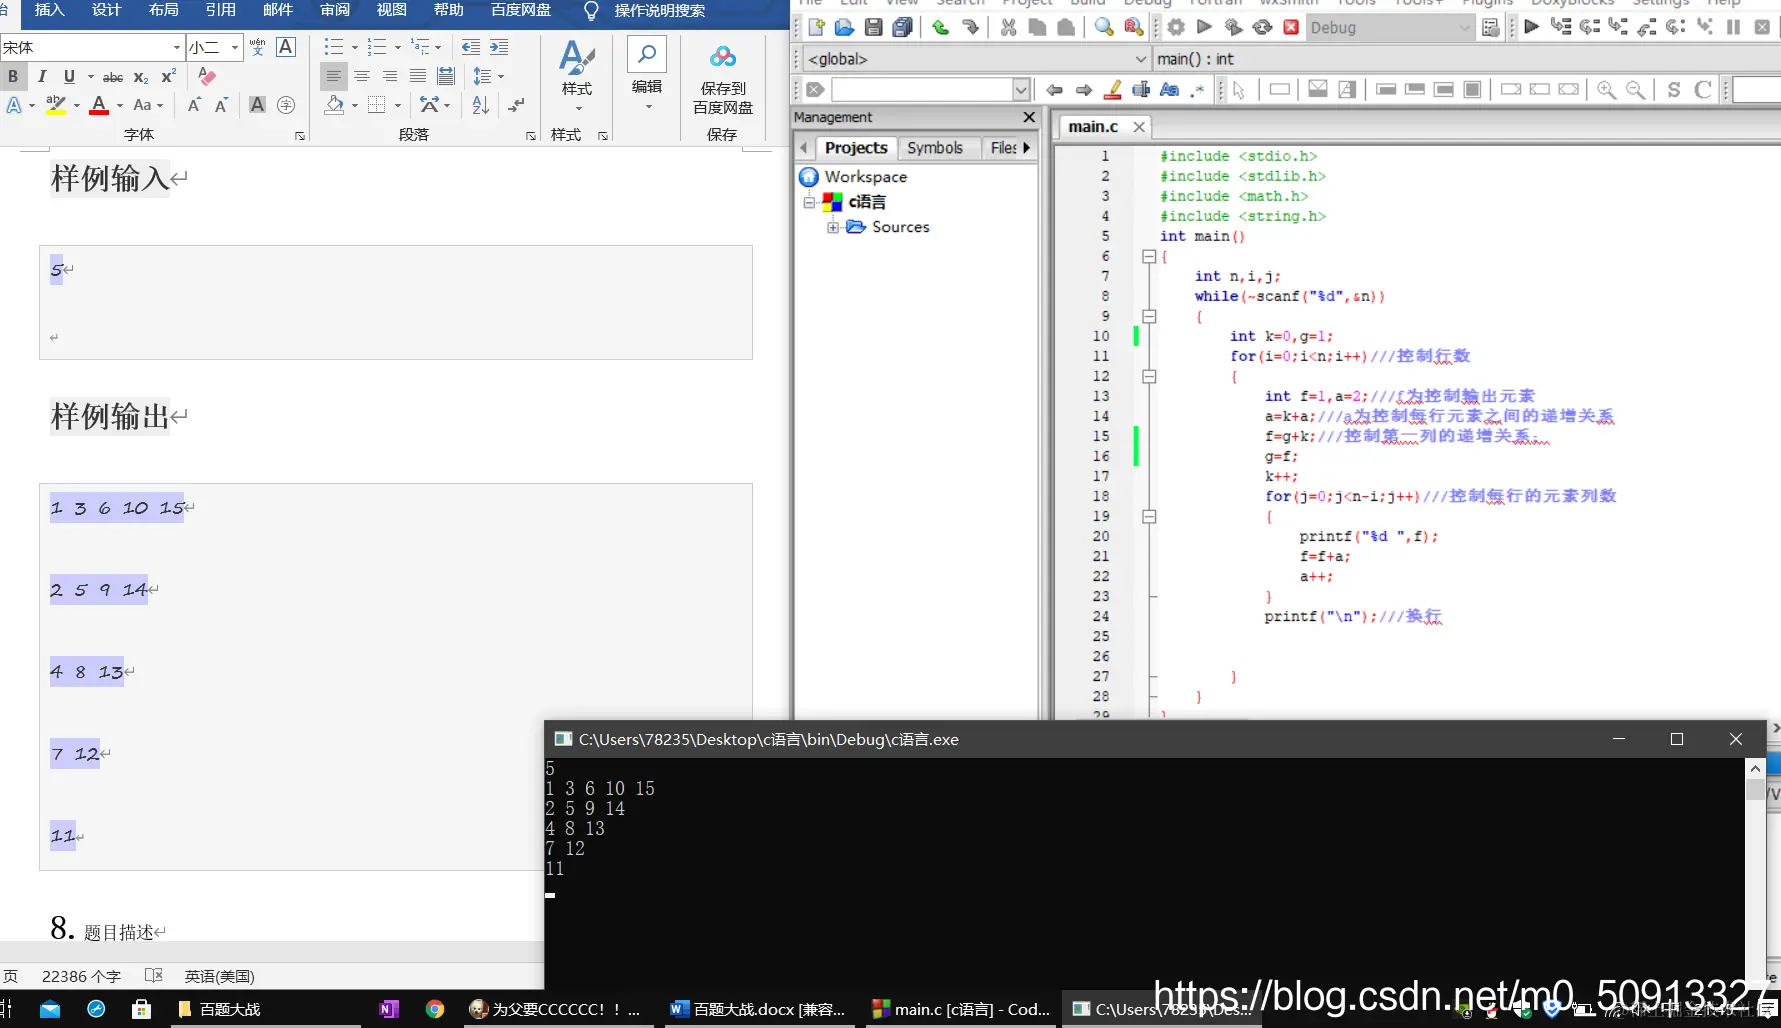Select the main.c editor tab
The height and width of the screenshot is (1028, 1781).
pos(1093,127)
